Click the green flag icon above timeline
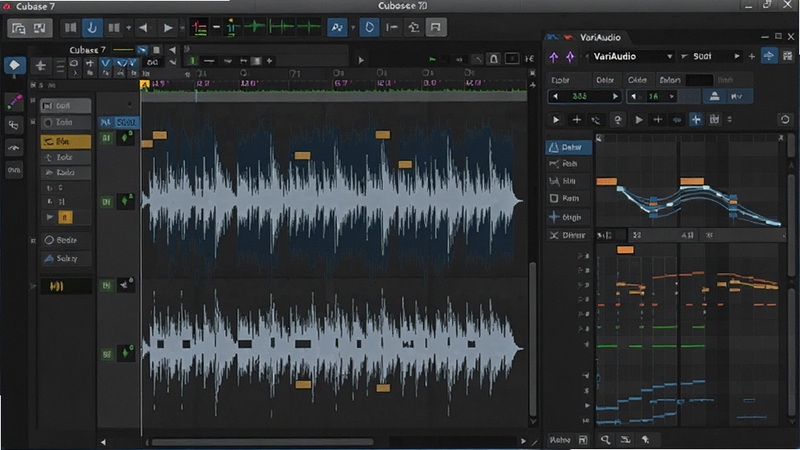 click(x=433, y=60)
